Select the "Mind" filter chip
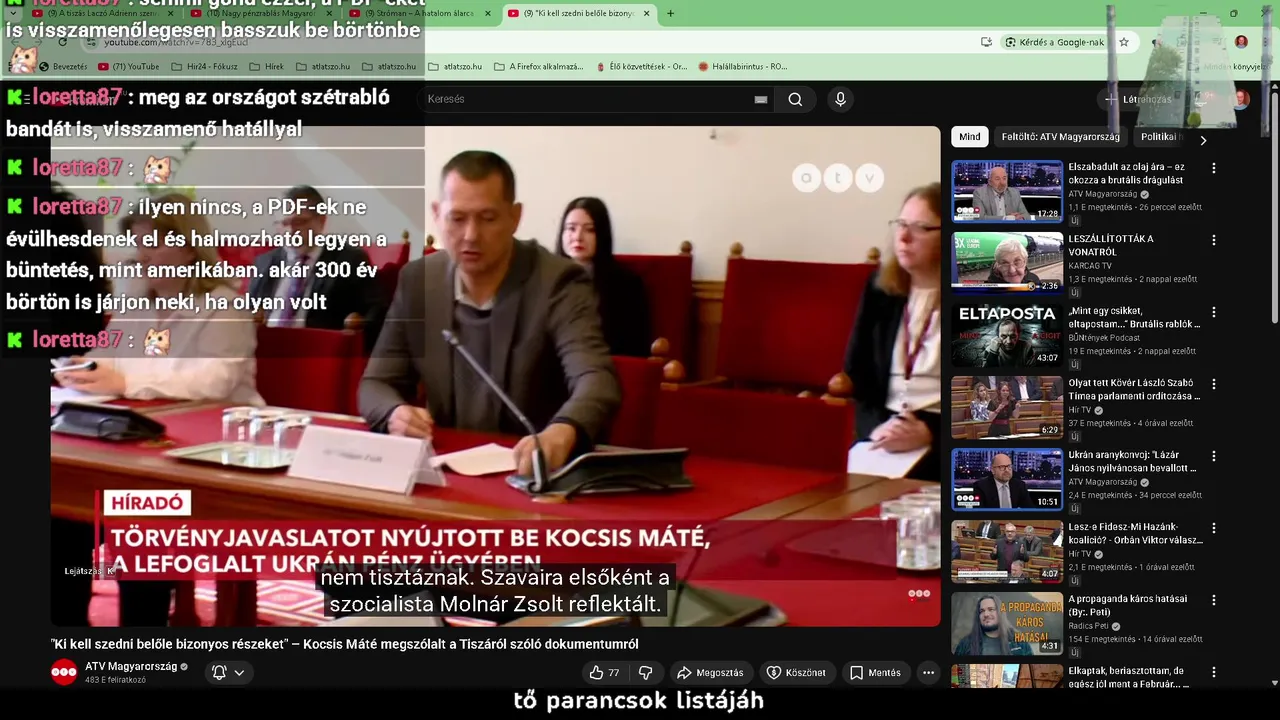 [x=970, y=137]
